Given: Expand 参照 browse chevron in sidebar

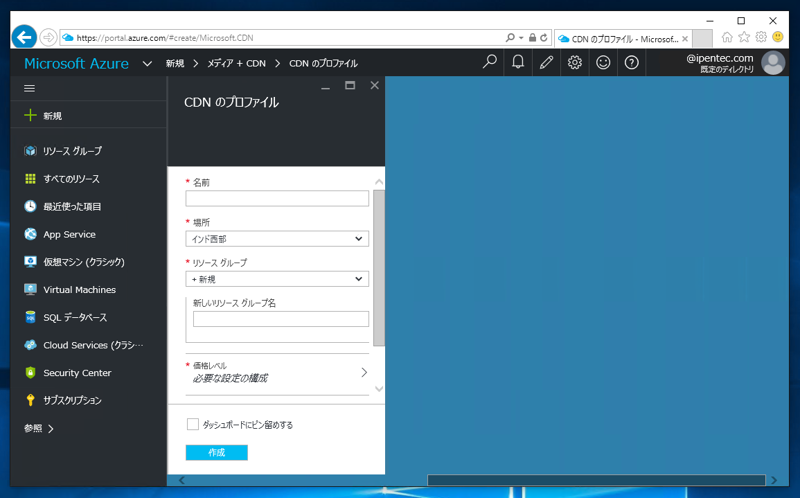Looking at the screenshot, I should (51, 429).
